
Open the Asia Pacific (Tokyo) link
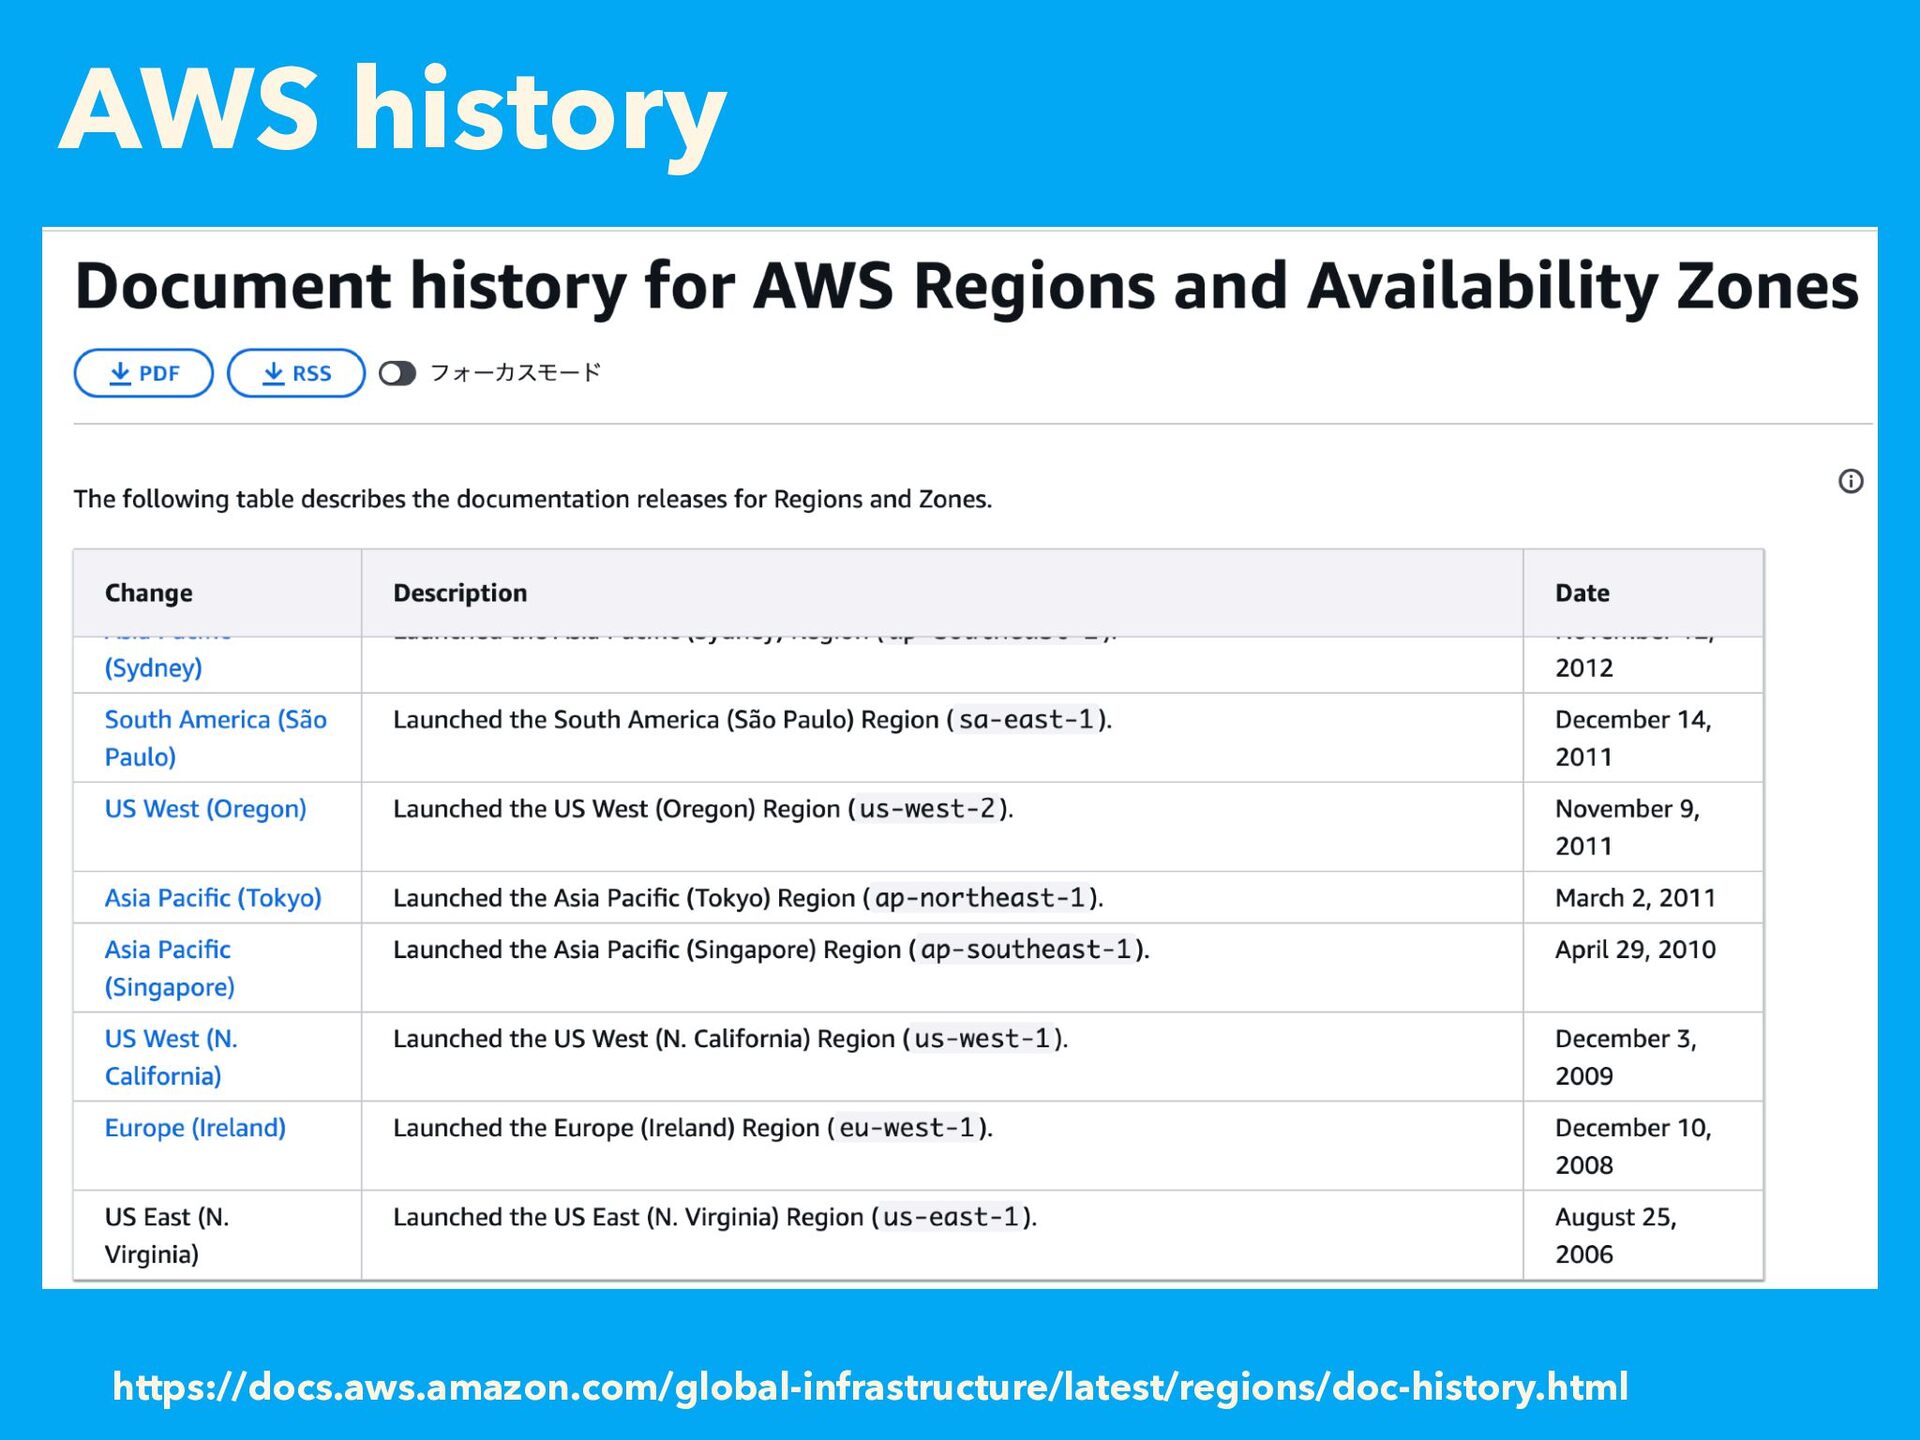(213, 898)
